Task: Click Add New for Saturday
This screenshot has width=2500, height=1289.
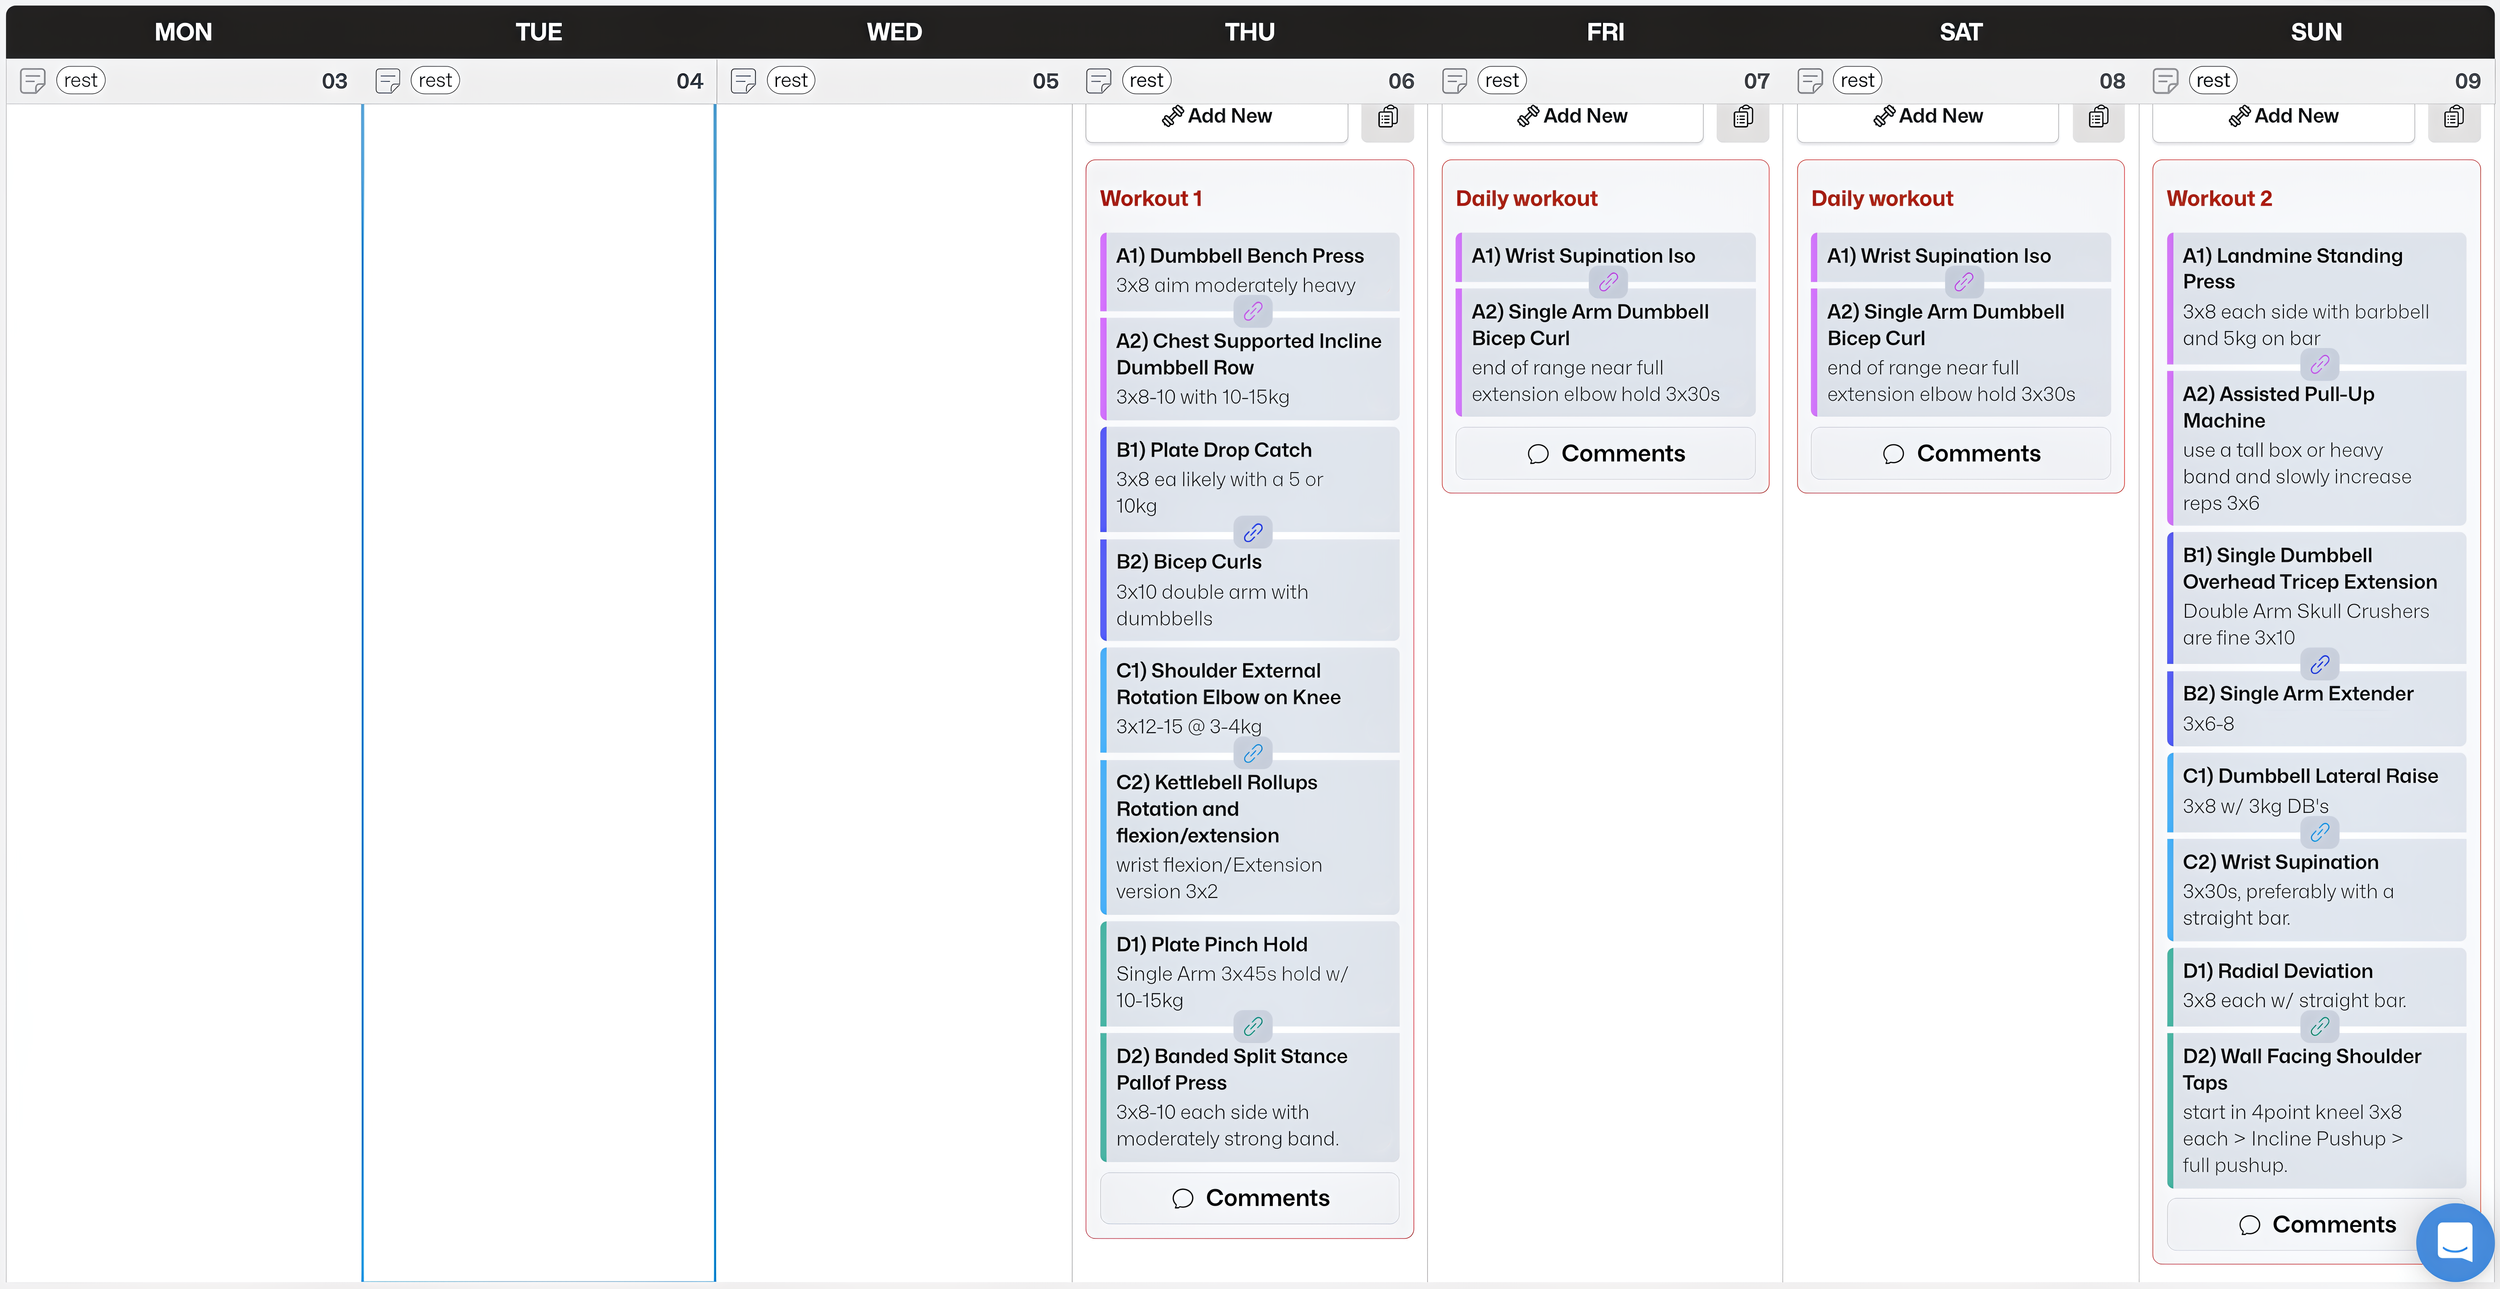Action: 1928,118
